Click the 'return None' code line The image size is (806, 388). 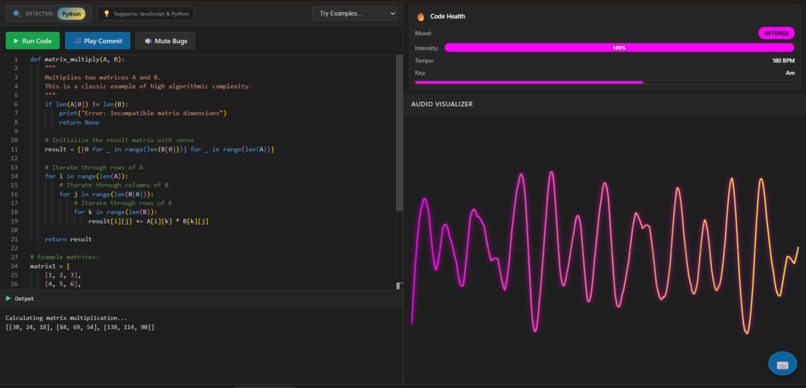click(79, 122)
